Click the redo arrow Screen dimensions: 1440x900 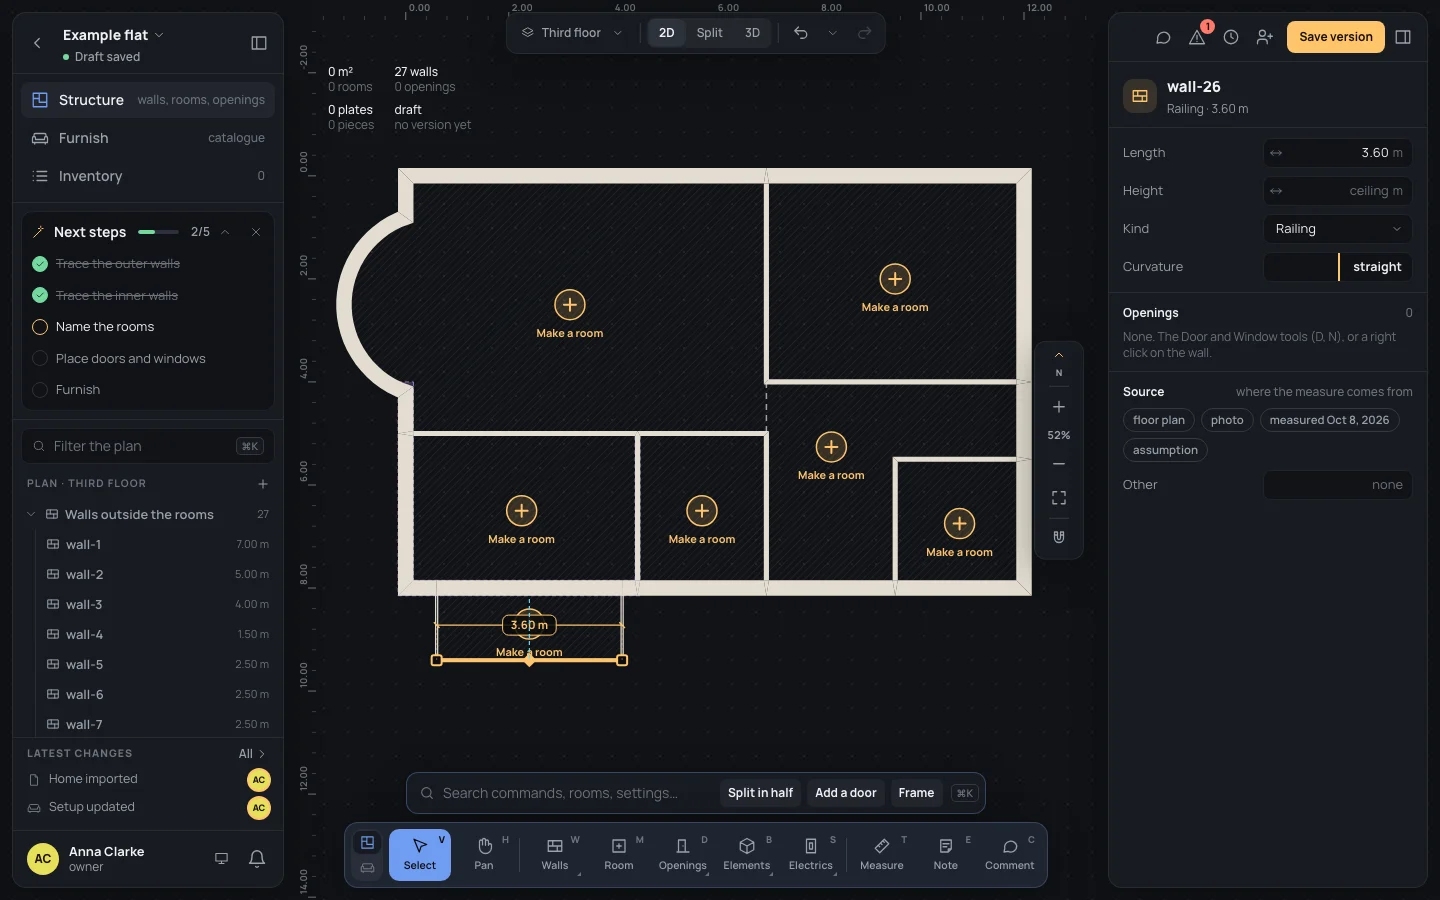click(x=865, y=33)
